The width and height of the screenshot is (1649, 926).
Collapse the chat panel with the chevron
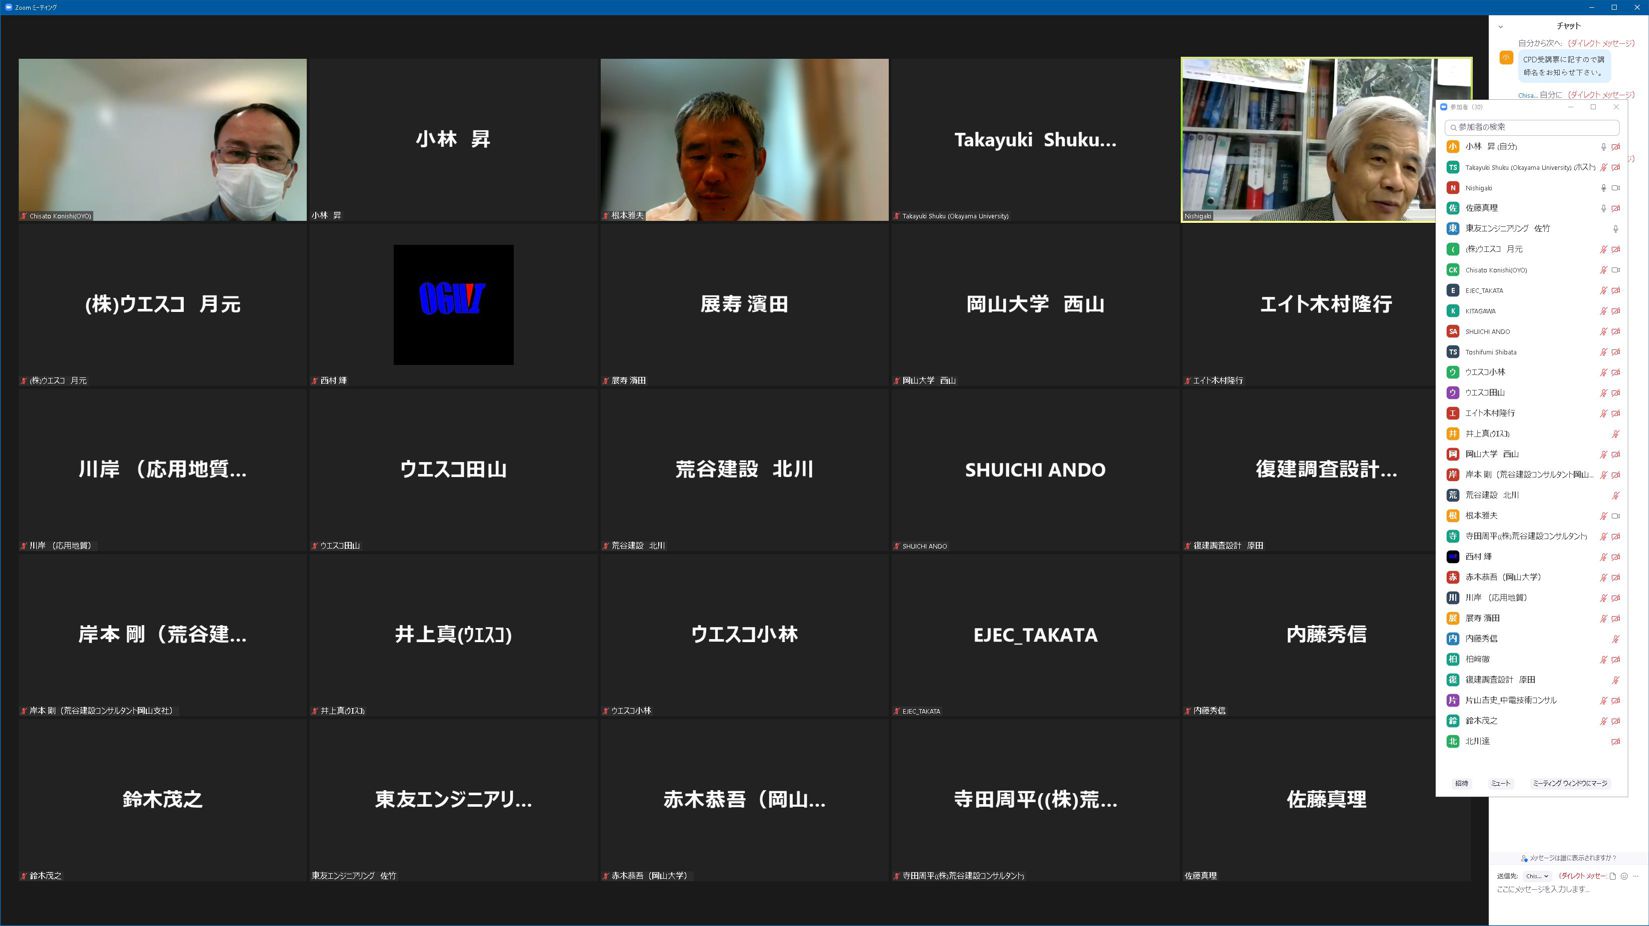click(1501, 27)
